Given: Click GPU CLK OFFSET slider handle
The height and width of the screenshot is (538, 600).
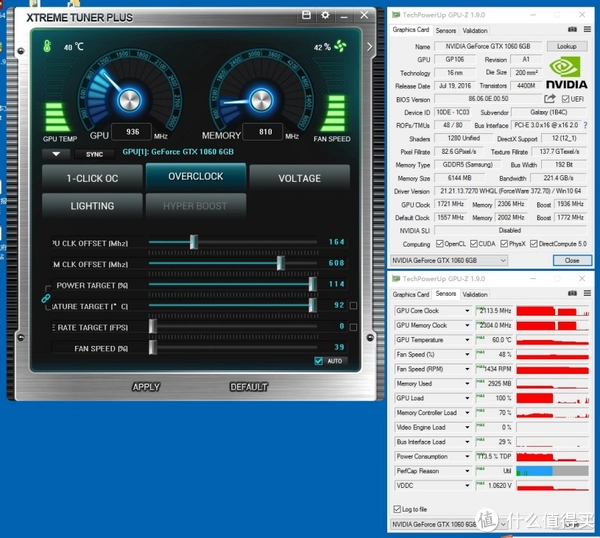Looking at the screenshot, I should pyautogui.click(x=194, y=242).
